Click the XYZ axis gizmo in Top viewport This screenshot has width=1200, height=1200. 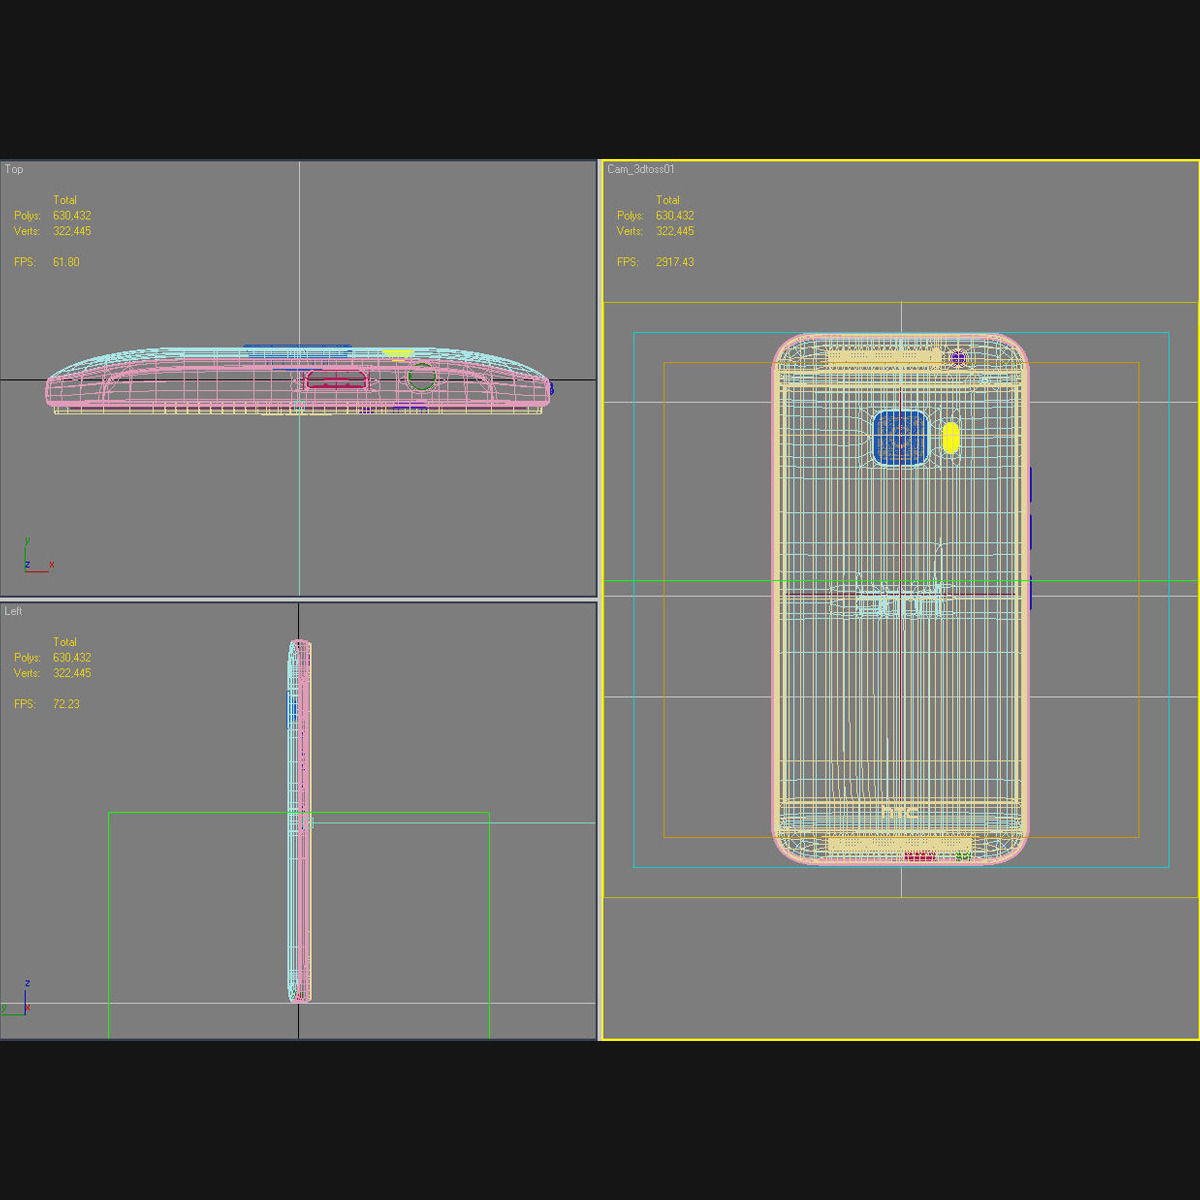coord(38,556)
